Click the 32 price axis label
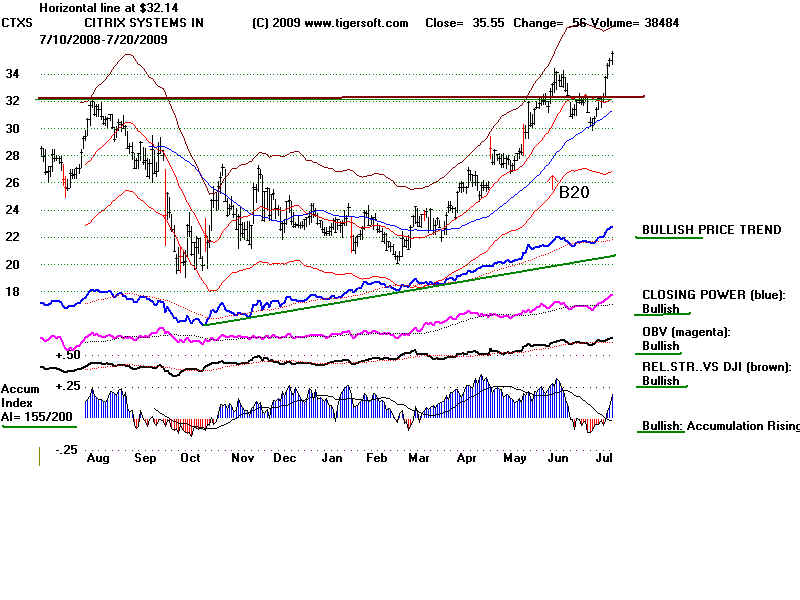The image size is (800, 600). [x=13, y=101]
